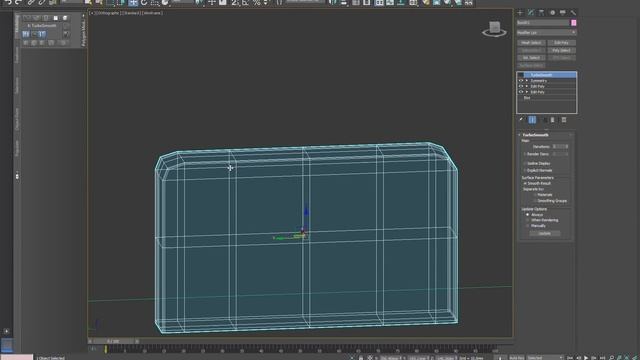Toggle eye of lower Edit Poly modifier
The image size is (640, 360).
point(520,92)
